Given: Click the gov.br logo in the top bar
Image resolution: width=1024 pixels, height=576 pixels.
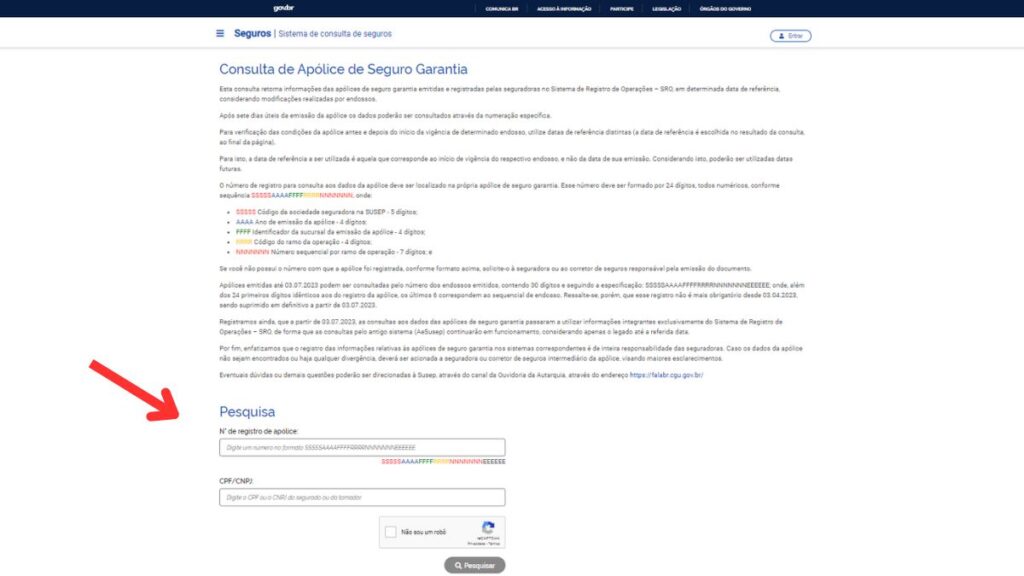Looking at the screenshot, I should pyautogui.click(x=283, y=8).
